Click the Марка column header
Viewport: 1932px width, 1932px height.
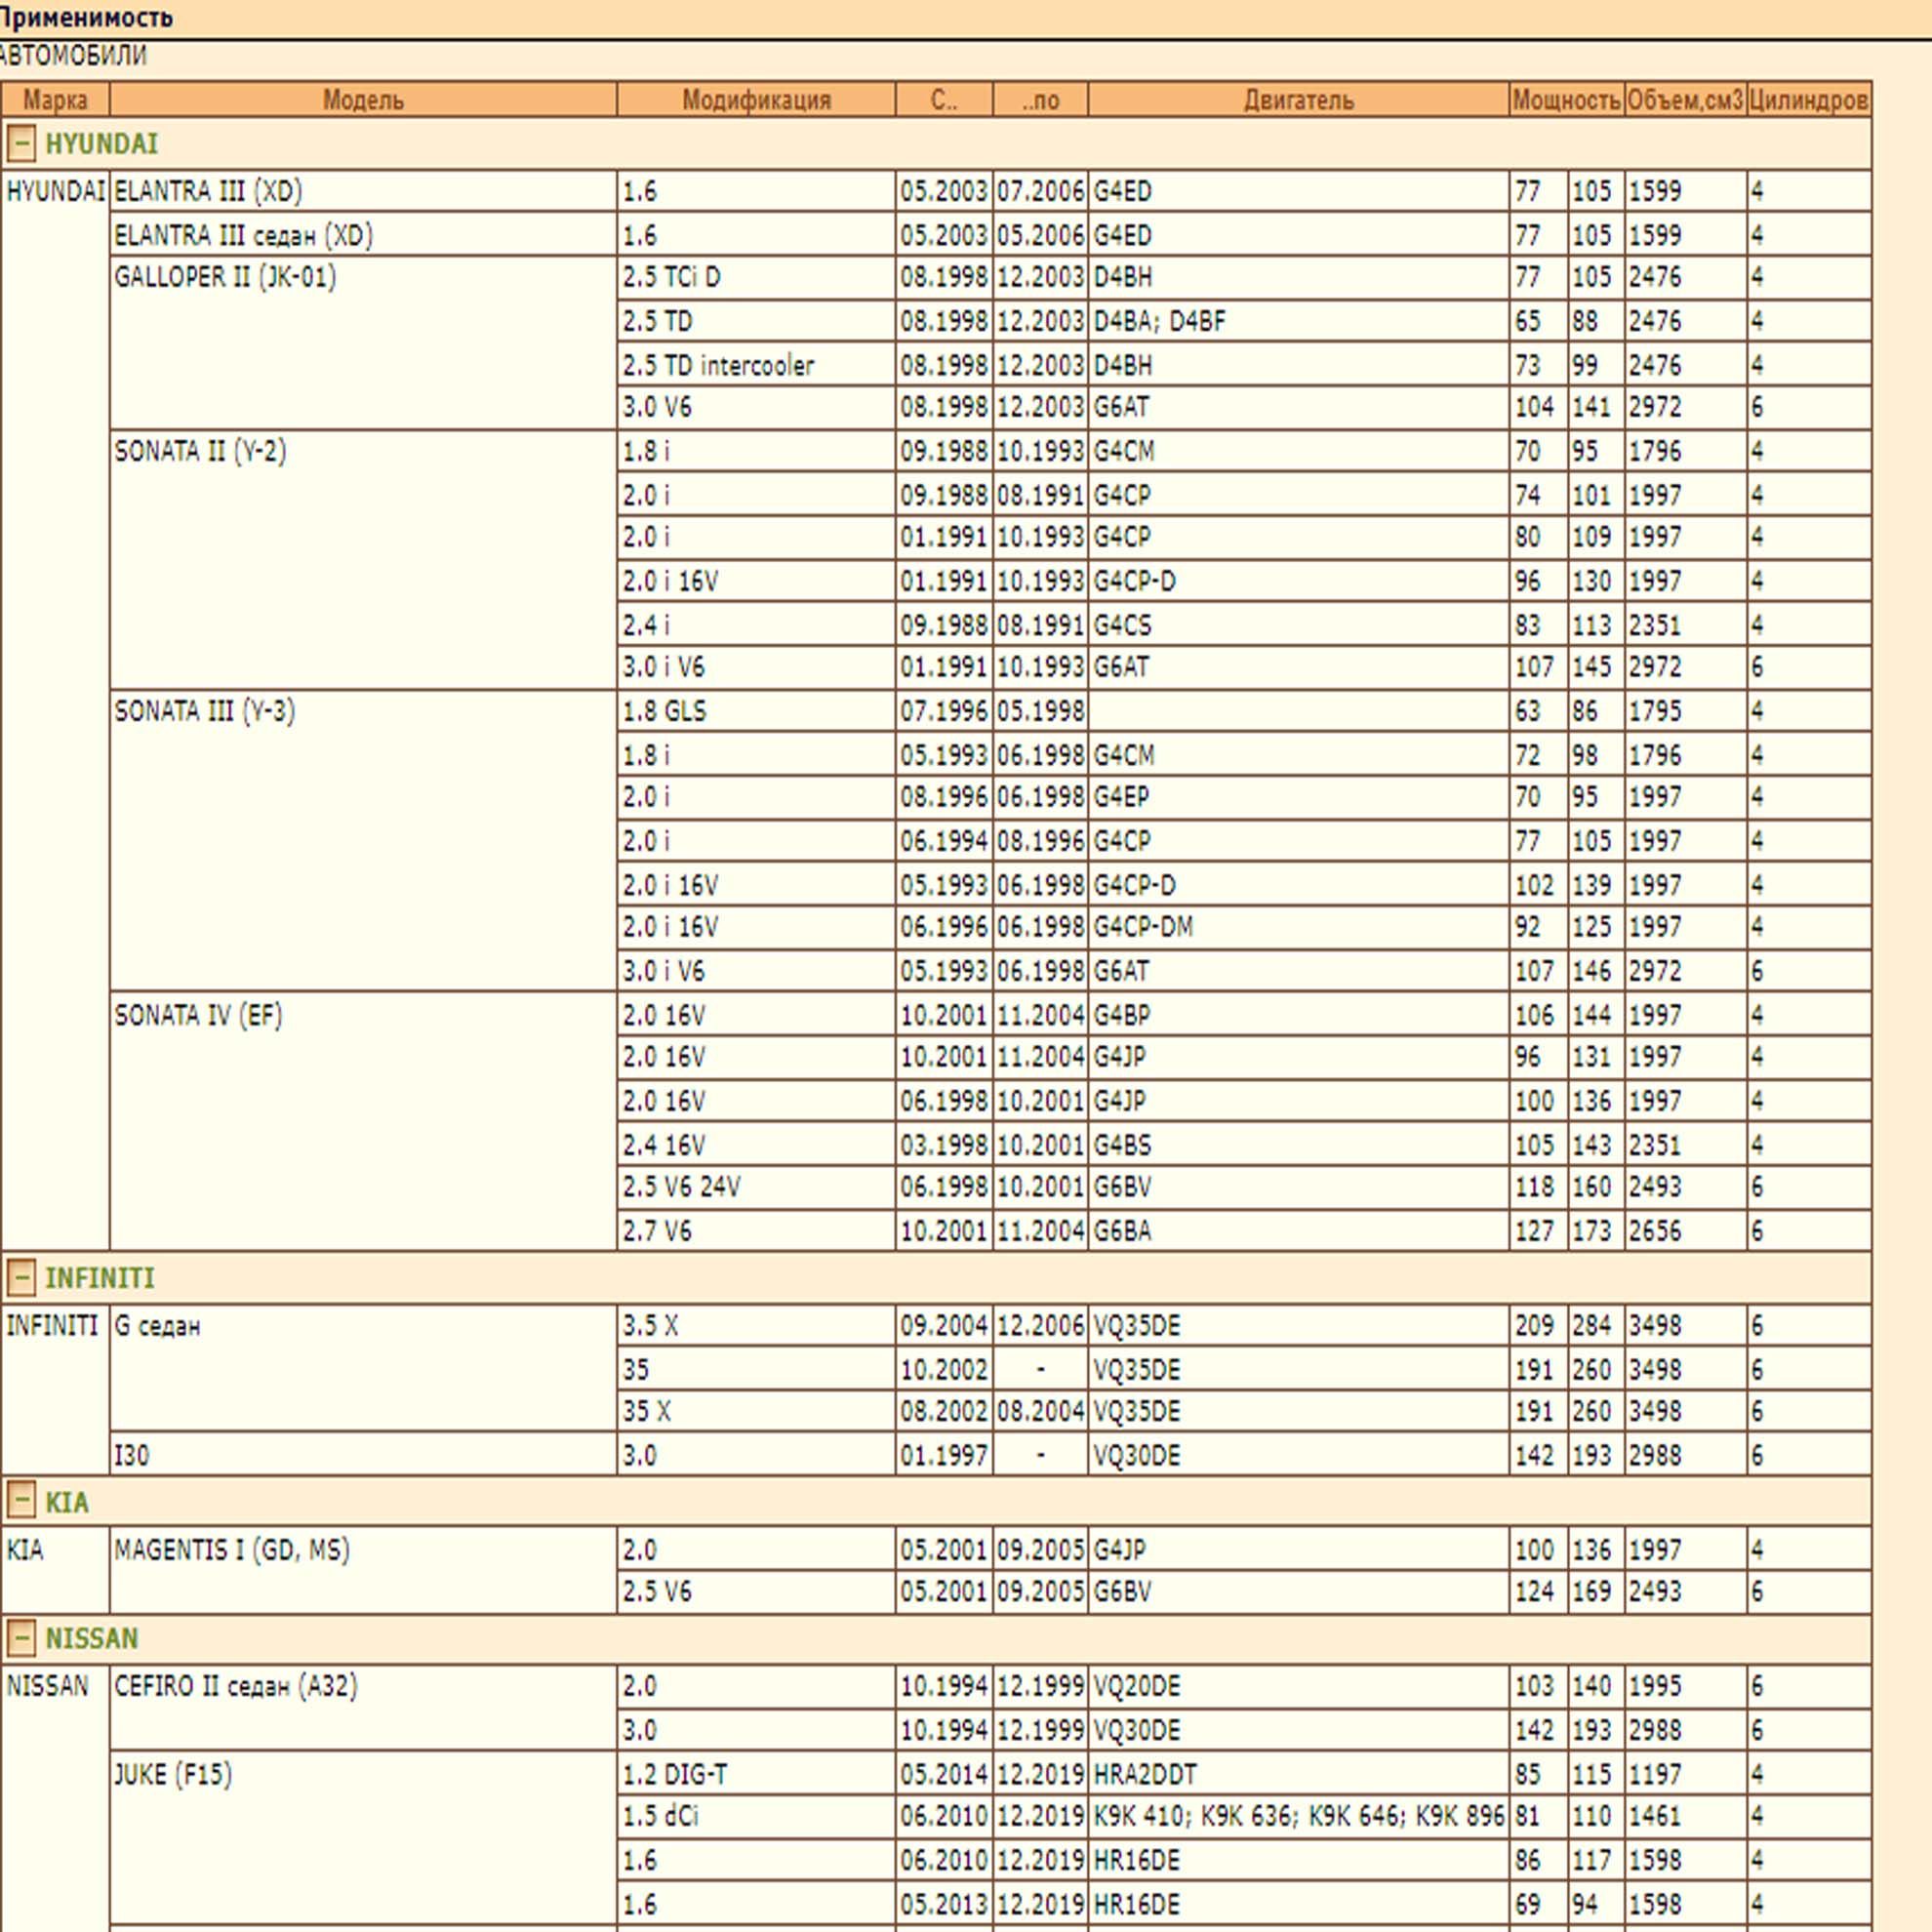[55, 100]
